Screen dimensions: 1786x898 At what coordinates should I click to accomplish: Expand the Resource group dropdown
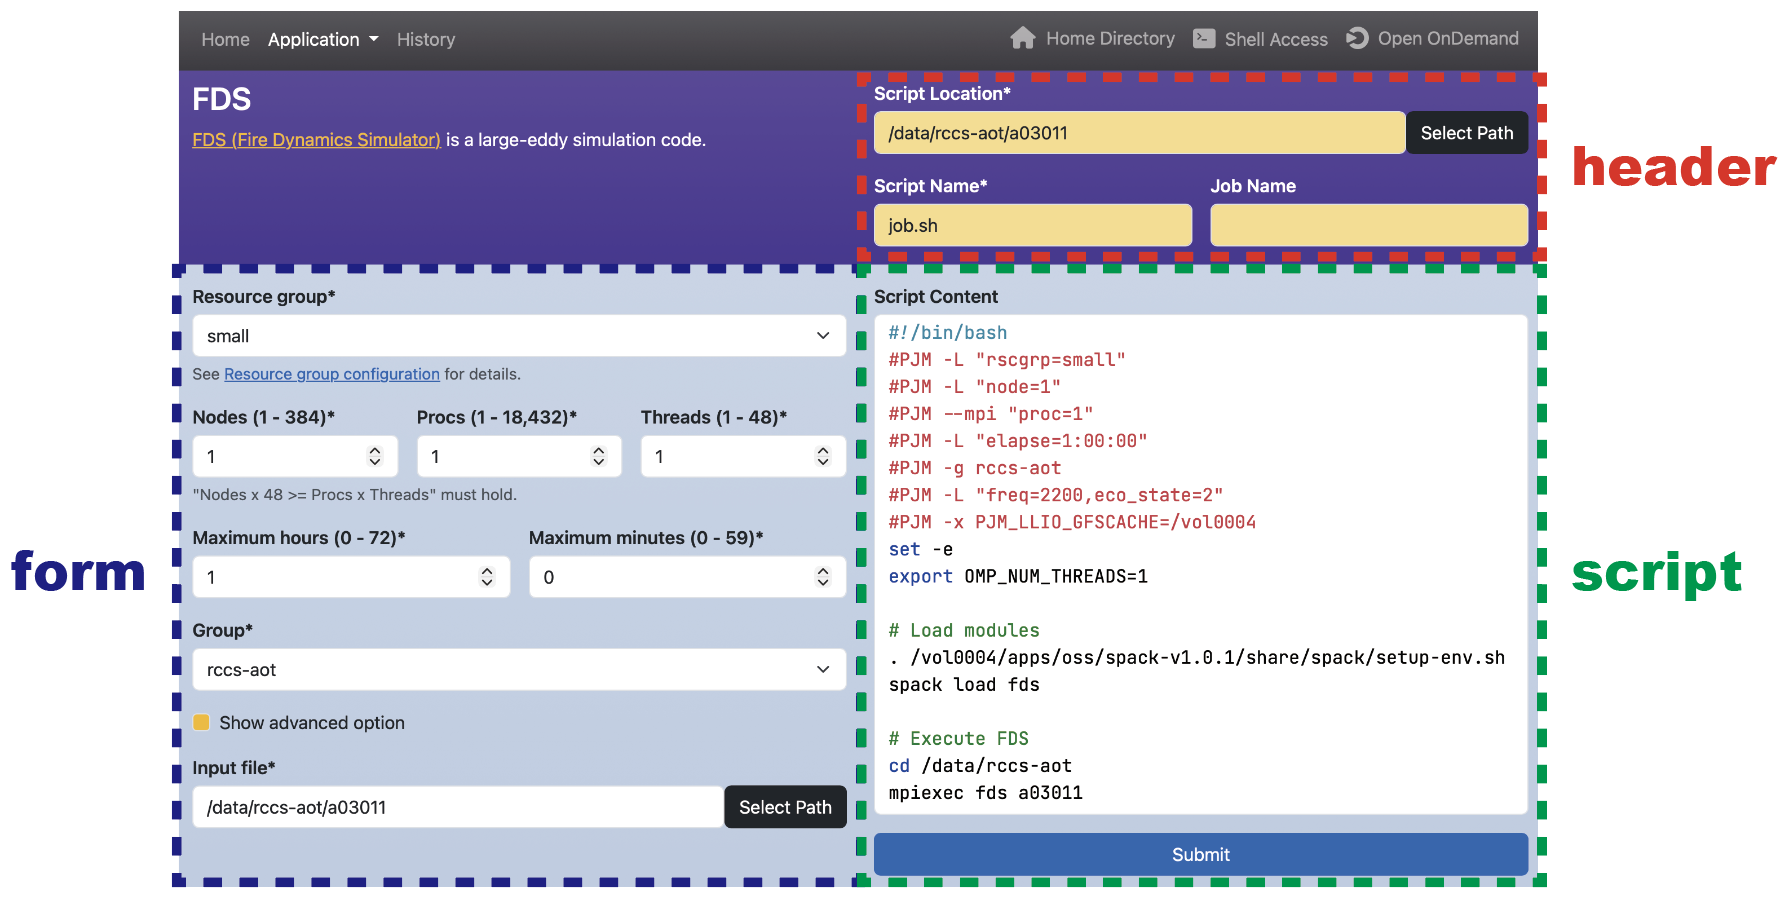[x=519, y=336]
